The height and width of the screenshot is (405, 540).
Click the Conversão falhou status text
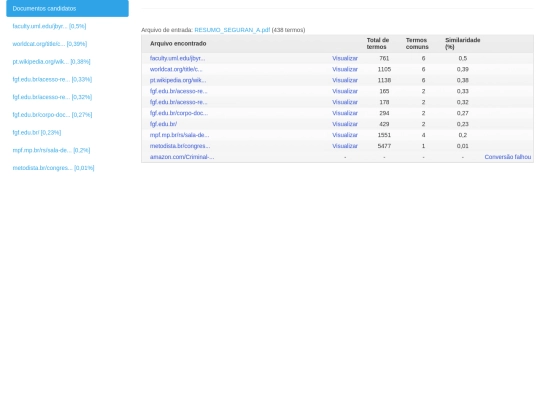(x=508, y=157)
